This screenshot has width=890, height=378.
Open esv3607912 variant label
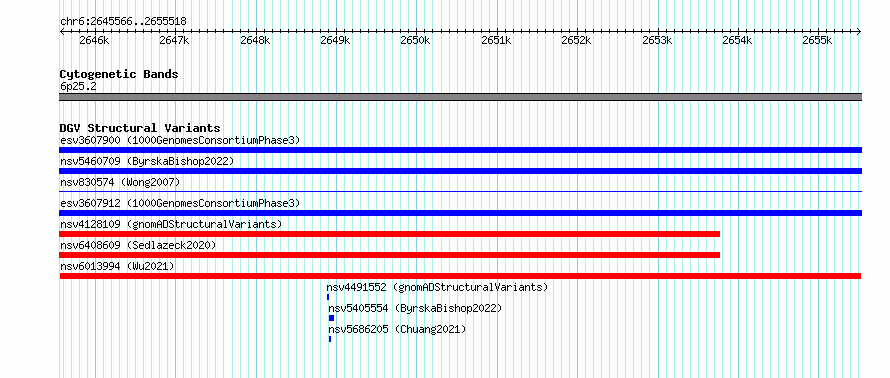click(x=180, y=203)
